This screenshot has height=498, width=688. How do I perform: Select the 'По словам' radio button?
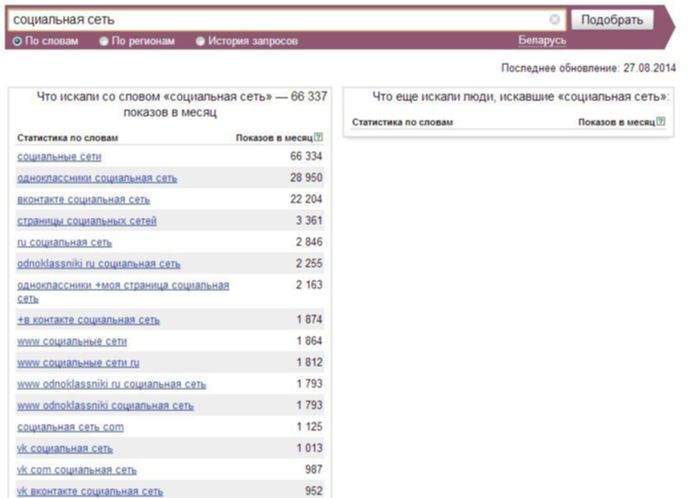tap(17, 41)
